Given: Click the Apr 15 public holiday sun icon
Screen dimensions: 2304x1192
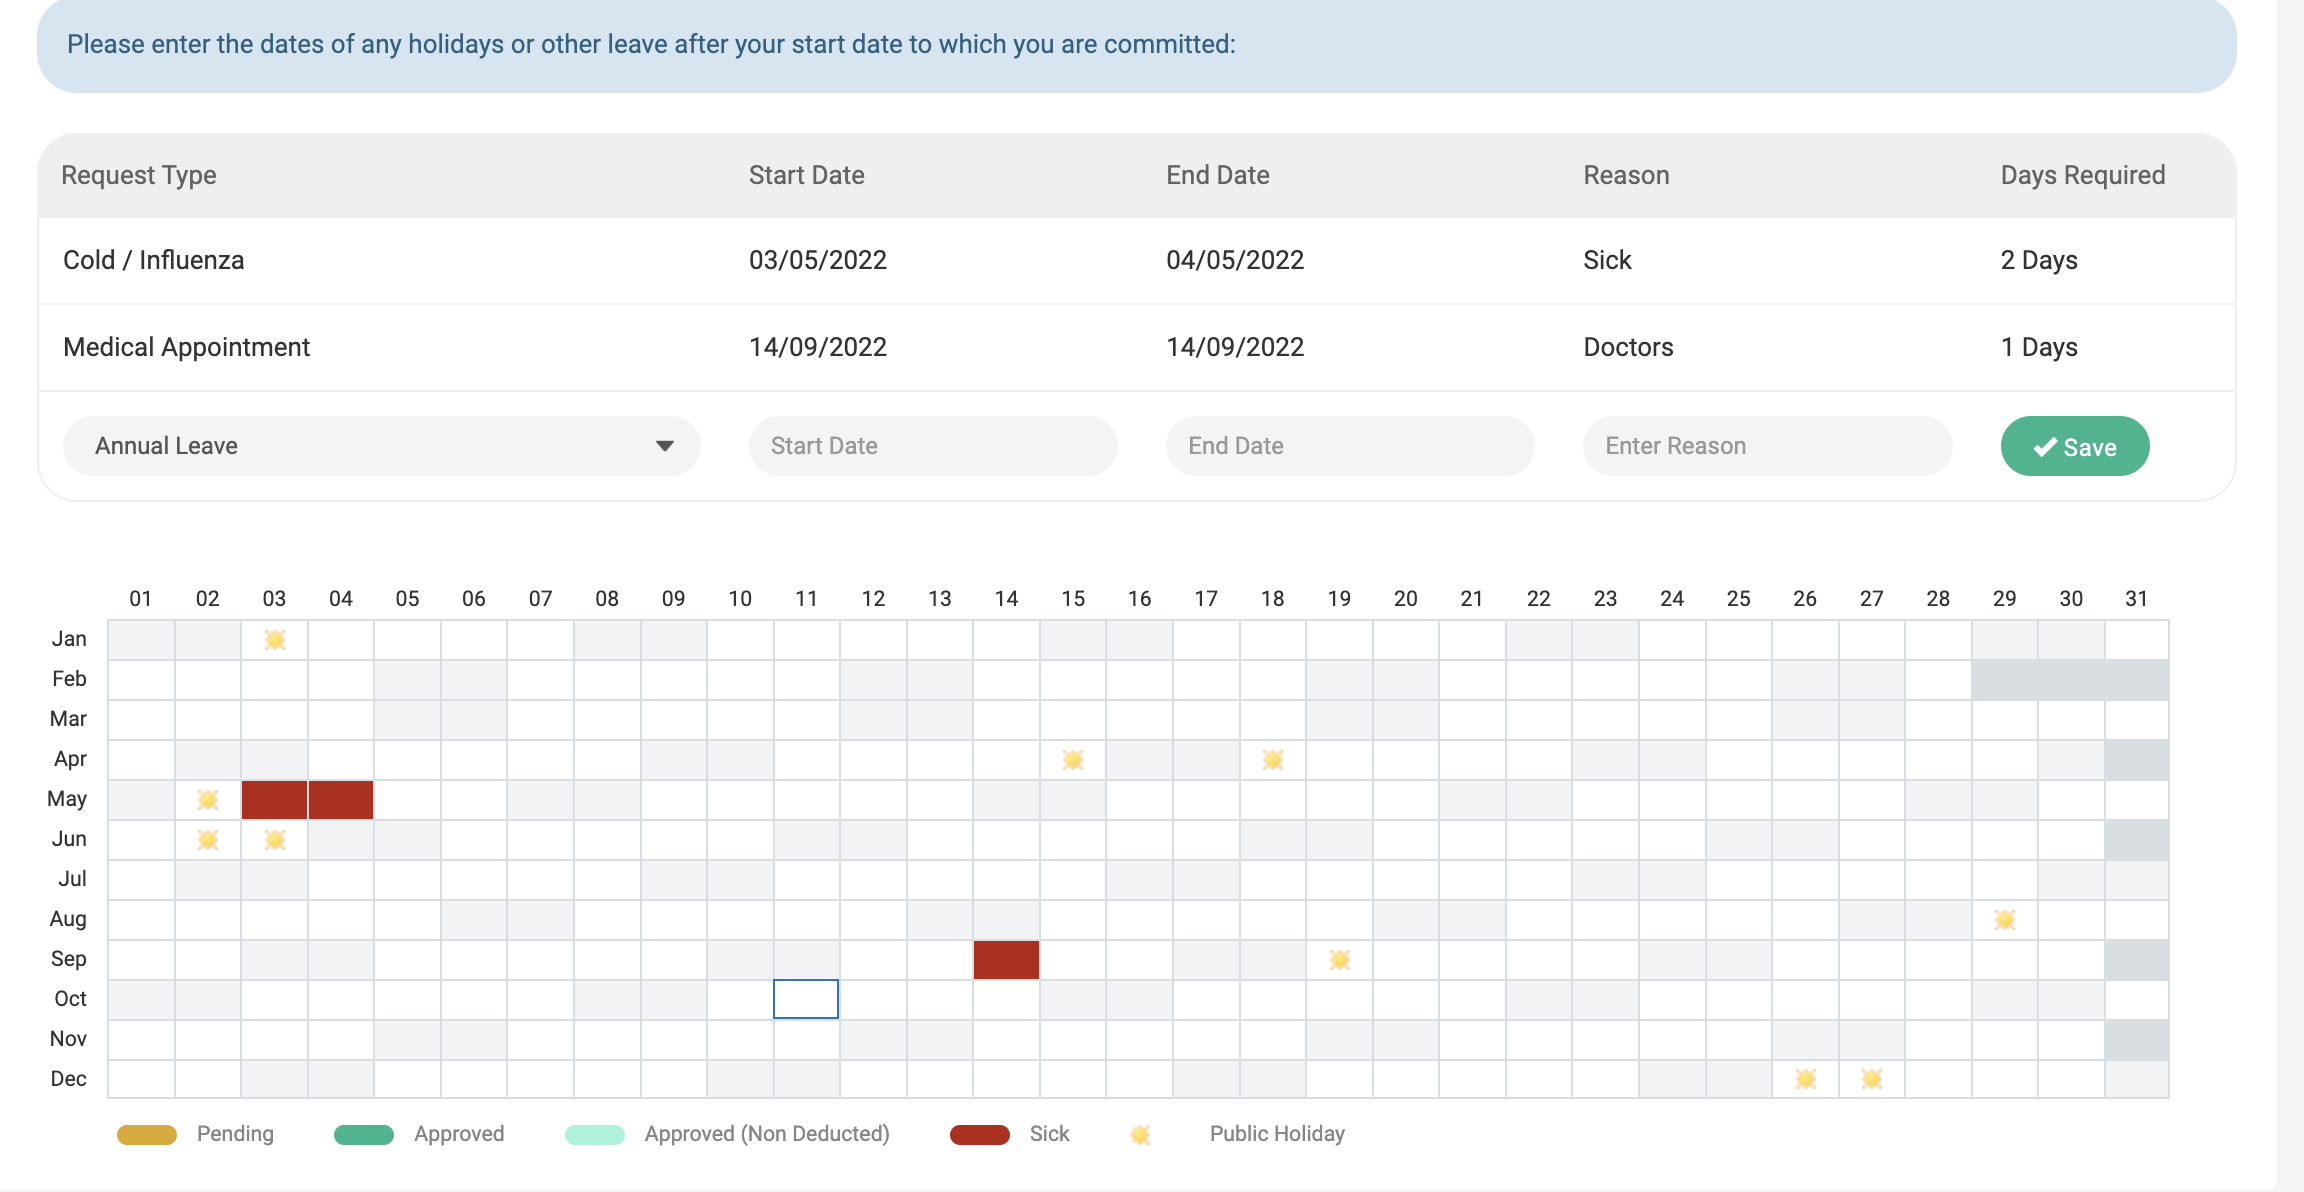Looking at the screenshot, I should 1073,760.
